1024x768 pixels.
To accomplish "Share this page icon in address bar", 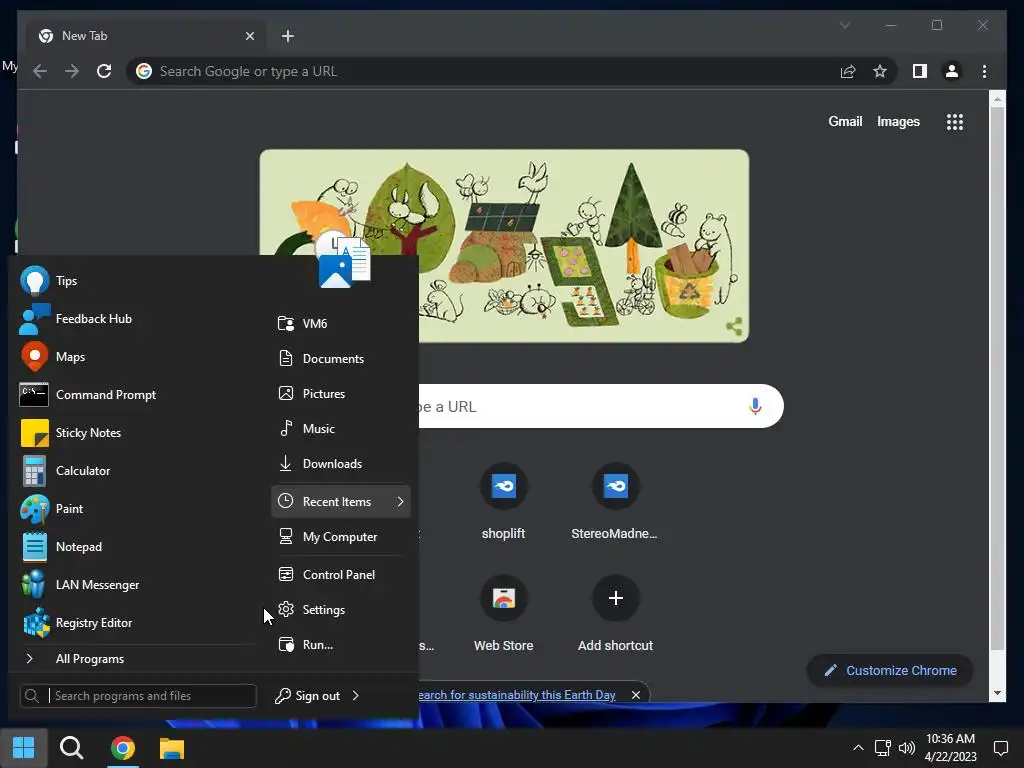I will tap(848, 71).
